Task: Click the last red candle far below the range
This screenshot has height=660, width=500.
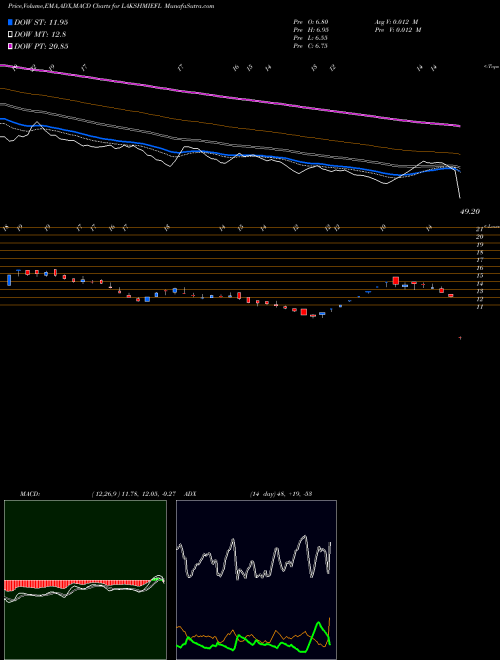Action: click(x=460, y=338)
